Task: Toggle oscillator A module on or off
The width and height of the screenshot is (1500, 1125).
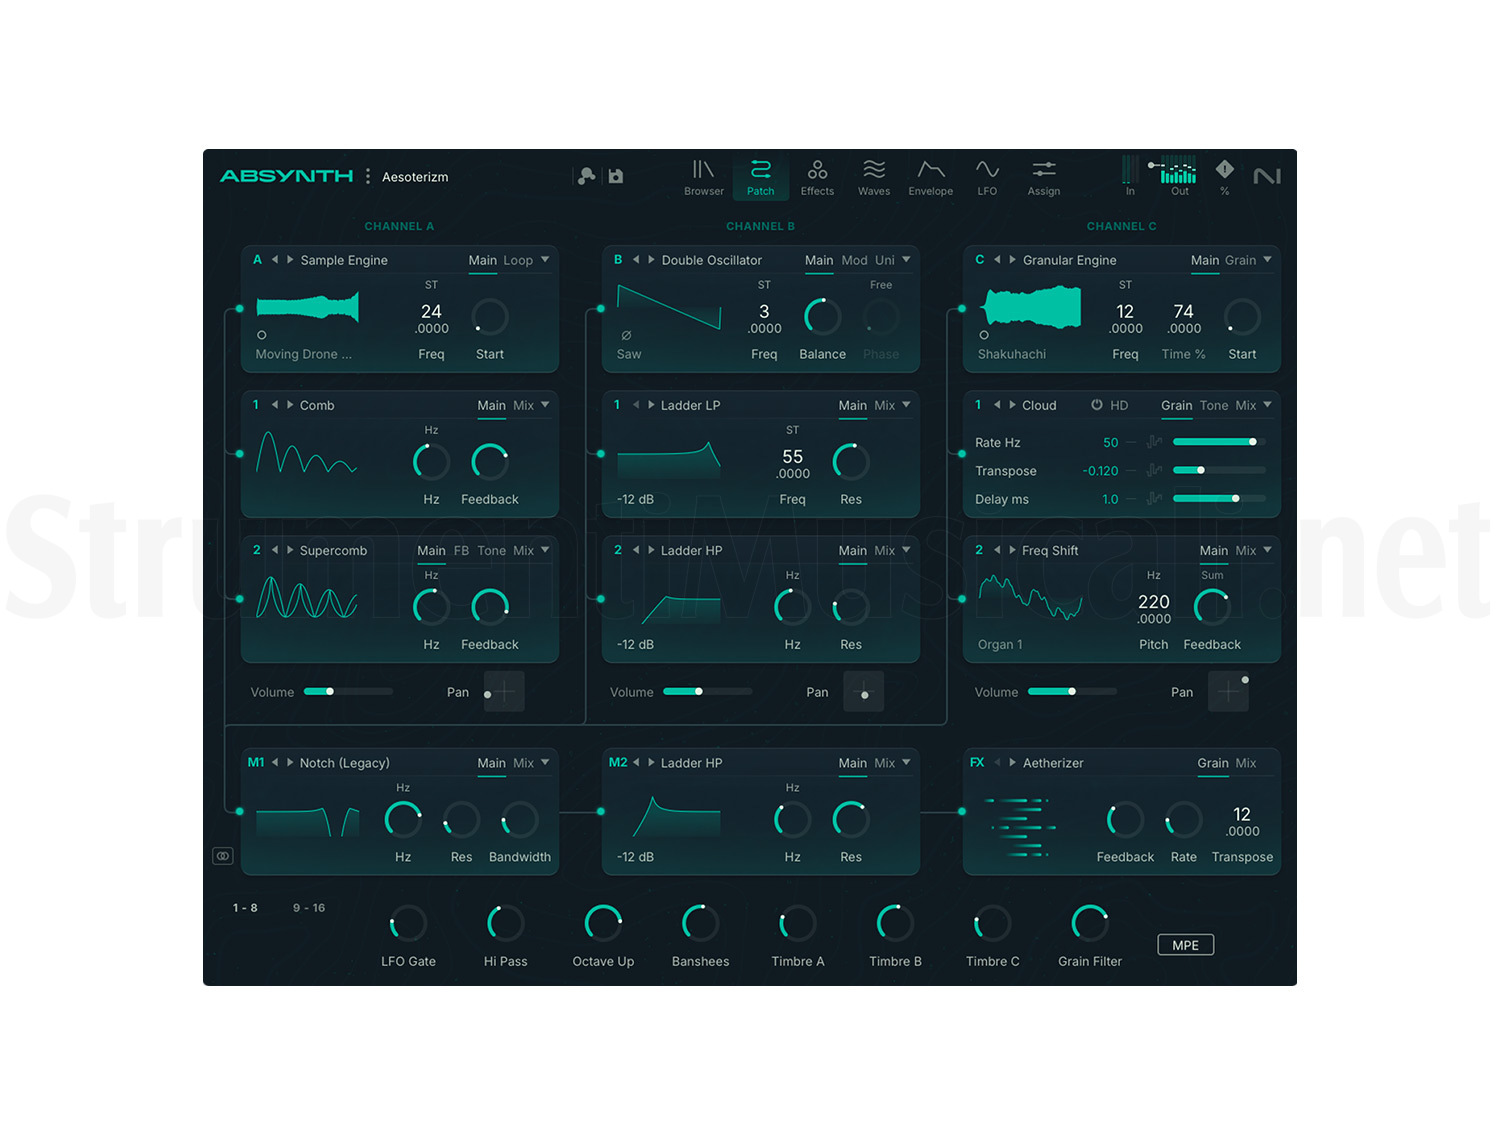Action: click(257, 260)
